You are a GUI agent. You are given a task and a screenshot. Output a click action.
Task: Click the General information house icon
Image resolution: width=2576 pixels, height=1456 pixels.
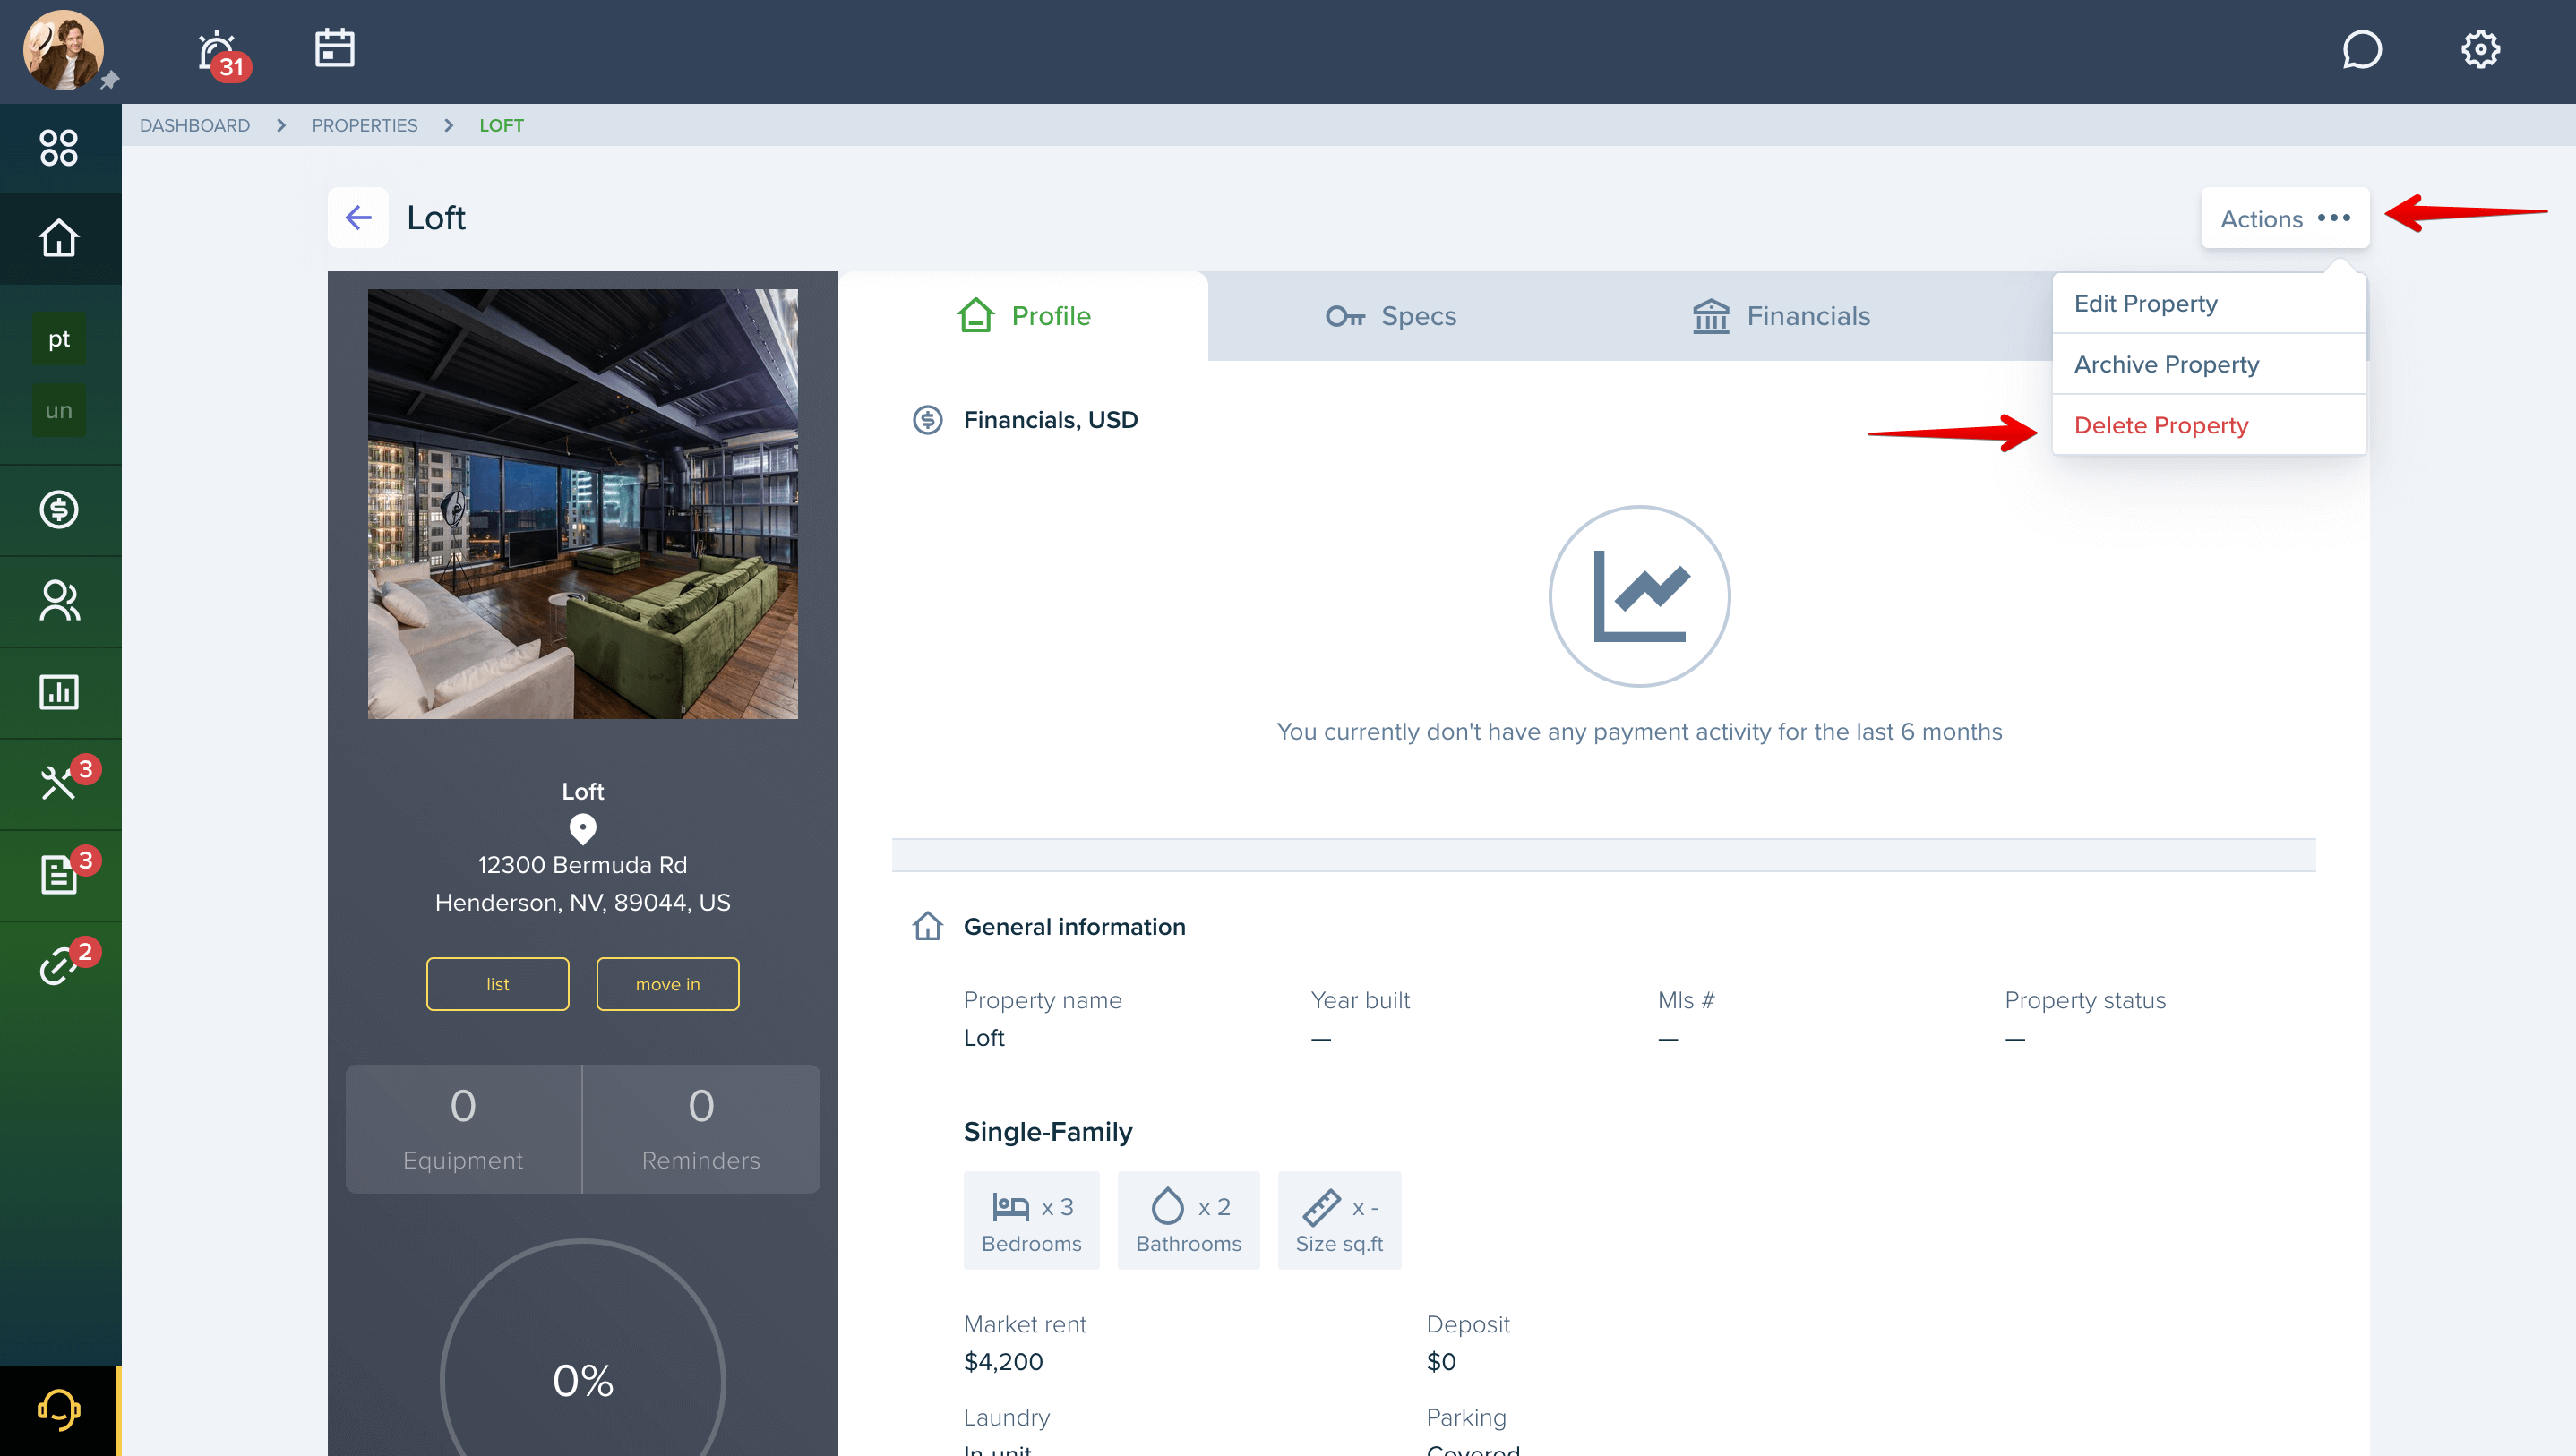coord(928,926)
